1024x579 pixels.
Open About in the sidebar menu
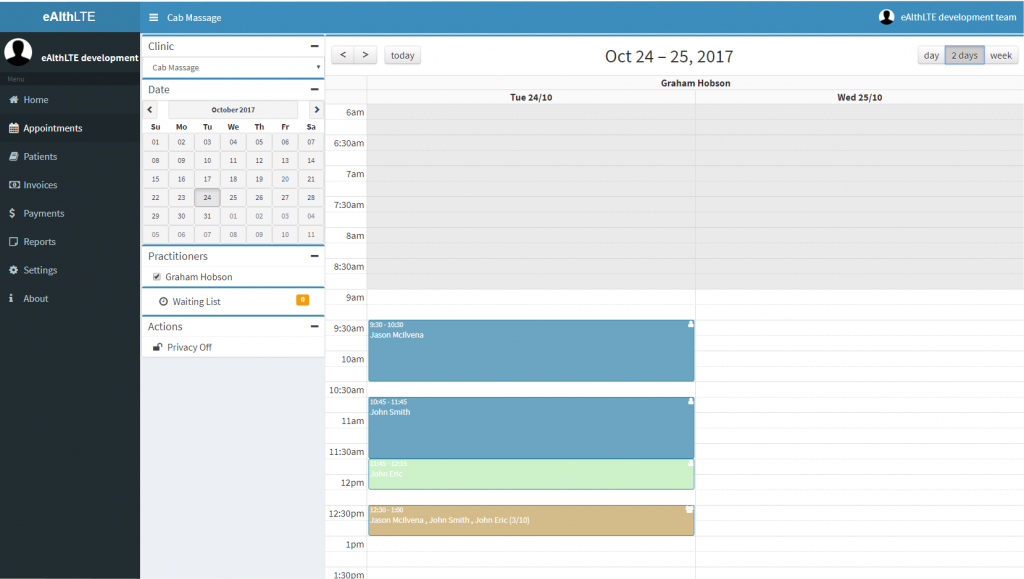click(x=70, y=298)
